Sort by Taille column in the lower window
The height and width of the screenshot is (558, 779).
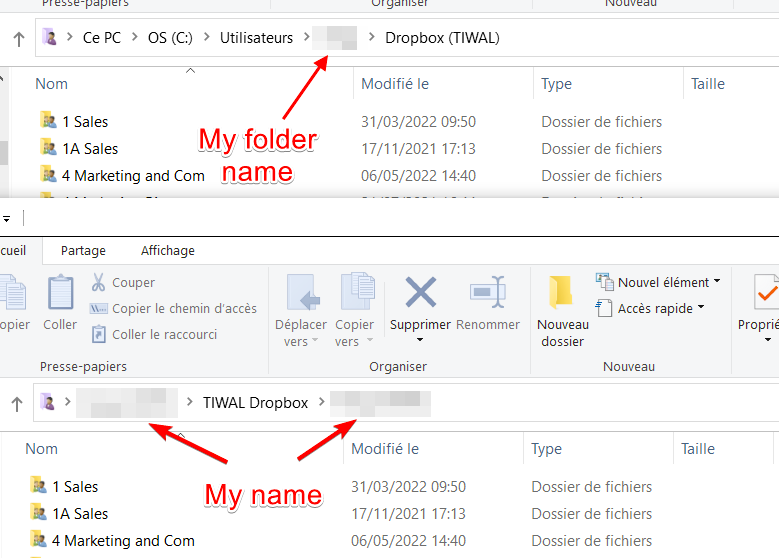698,449
